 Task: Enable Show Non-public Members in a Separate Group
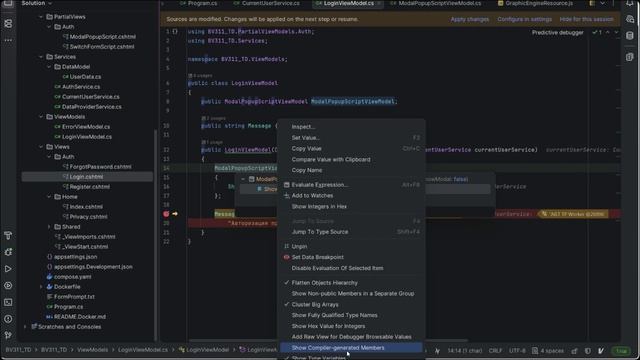(x=351, y=293)
